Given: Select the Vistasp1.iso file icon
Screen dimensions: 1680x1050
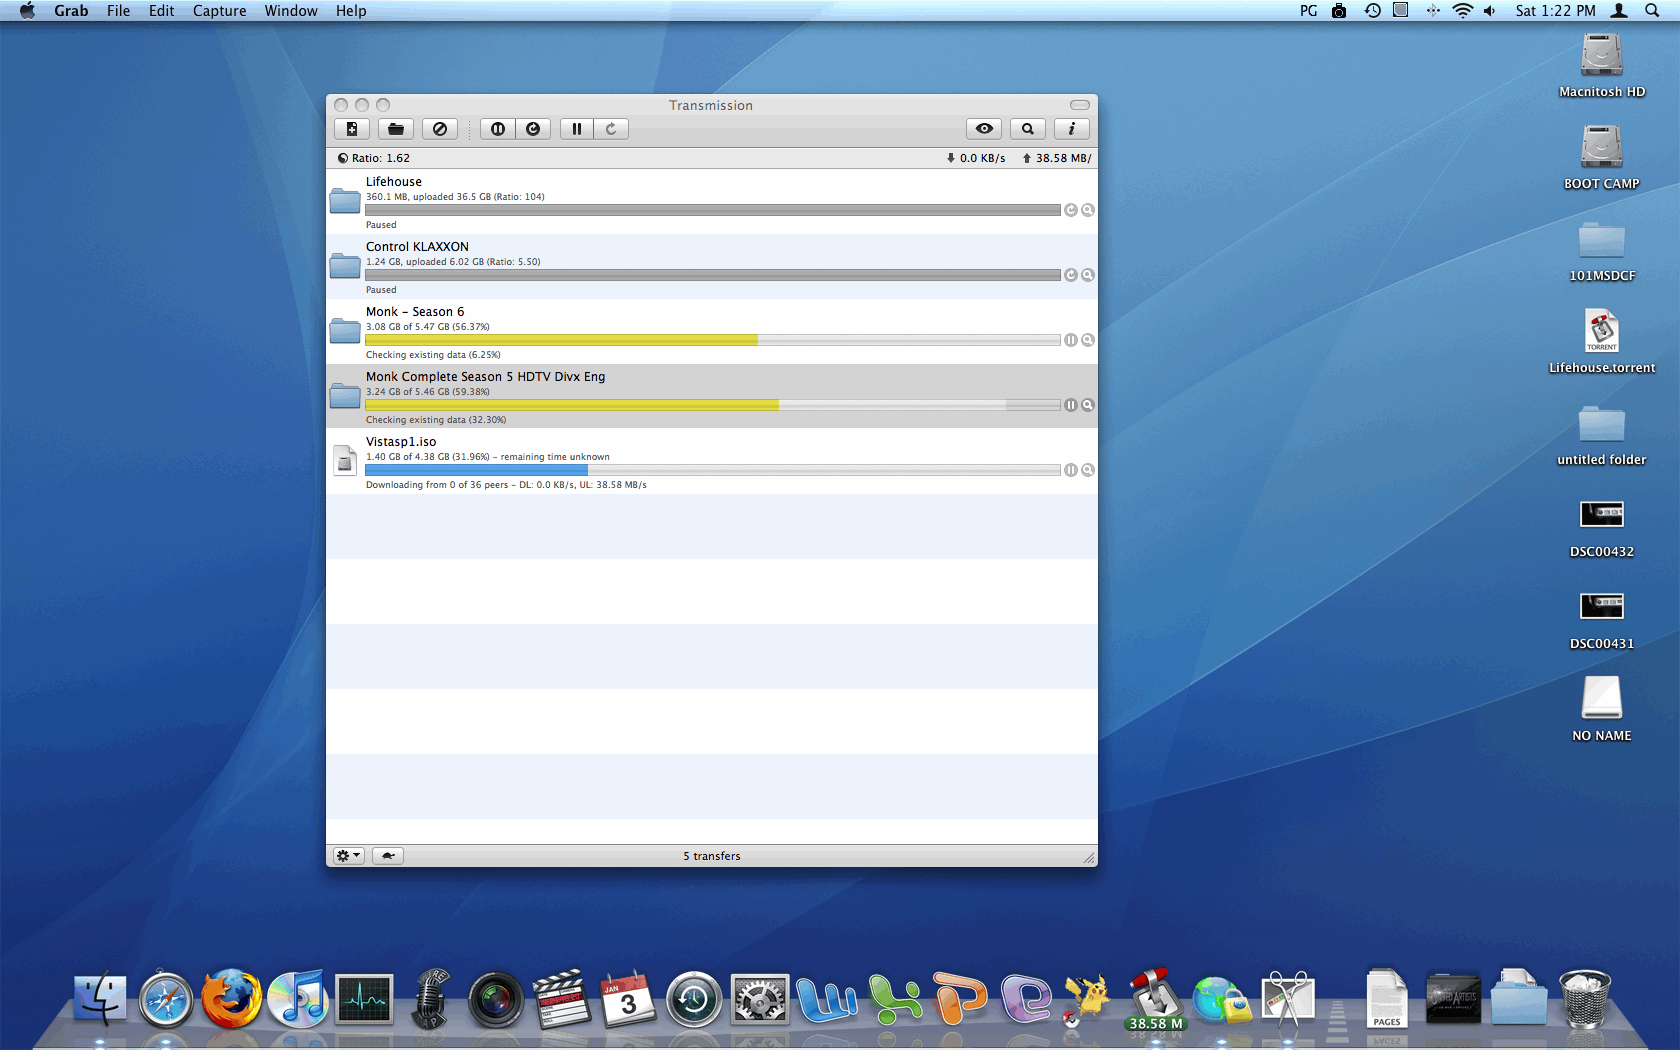Looking at the screenshot, I should (345, 460).
